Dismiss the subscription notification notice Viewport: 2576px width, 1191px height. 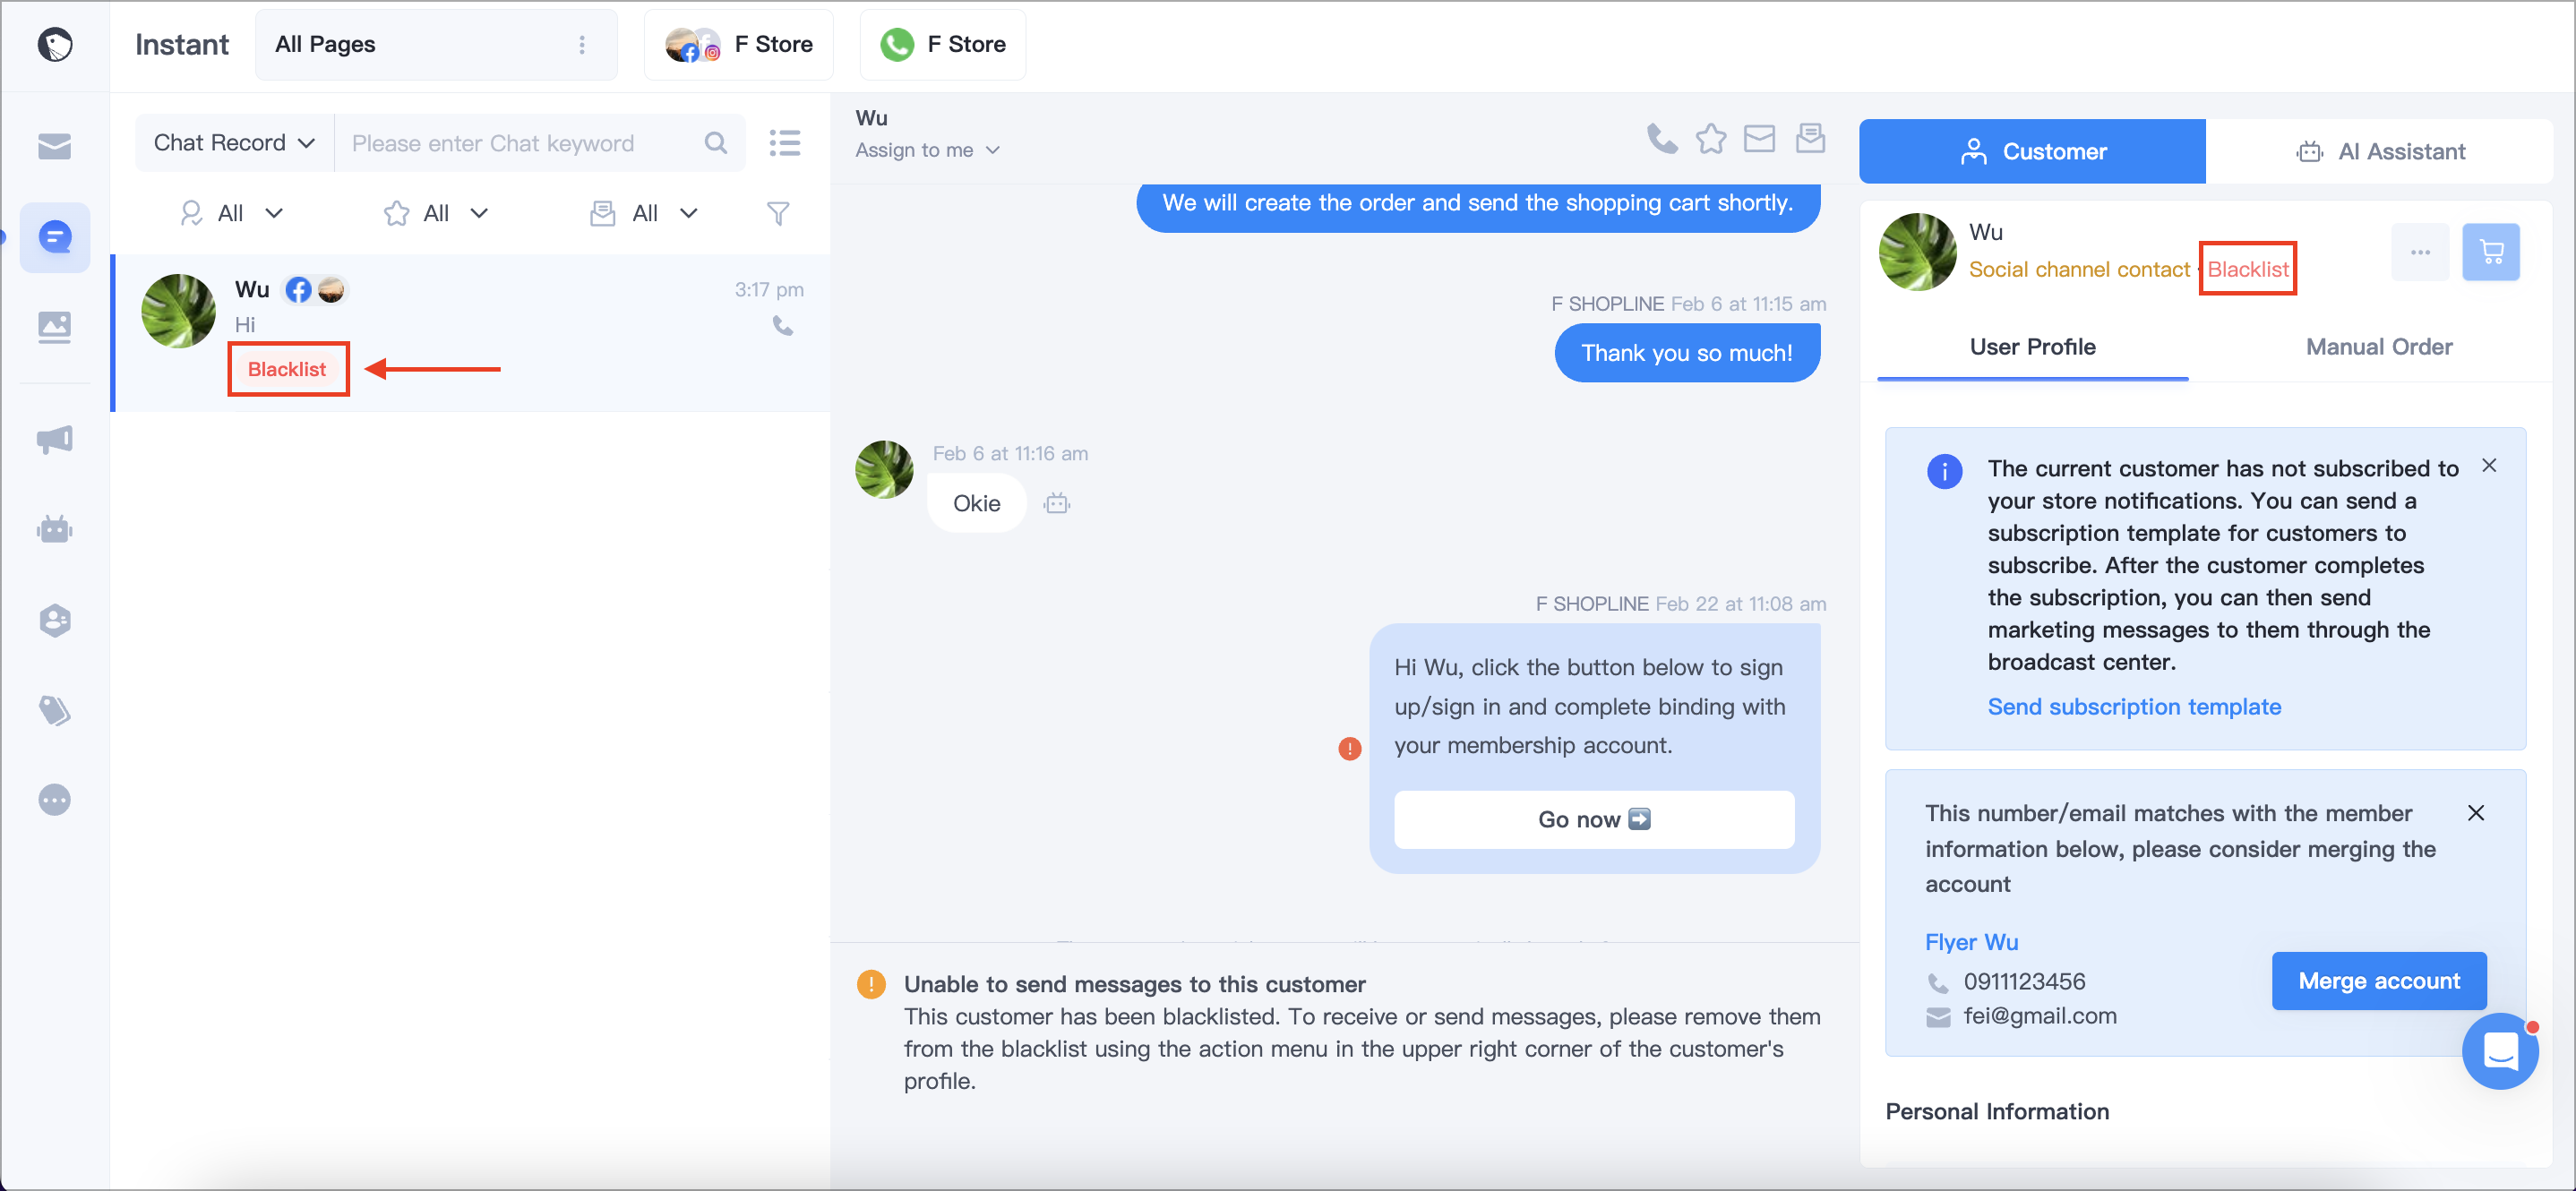2488,466
